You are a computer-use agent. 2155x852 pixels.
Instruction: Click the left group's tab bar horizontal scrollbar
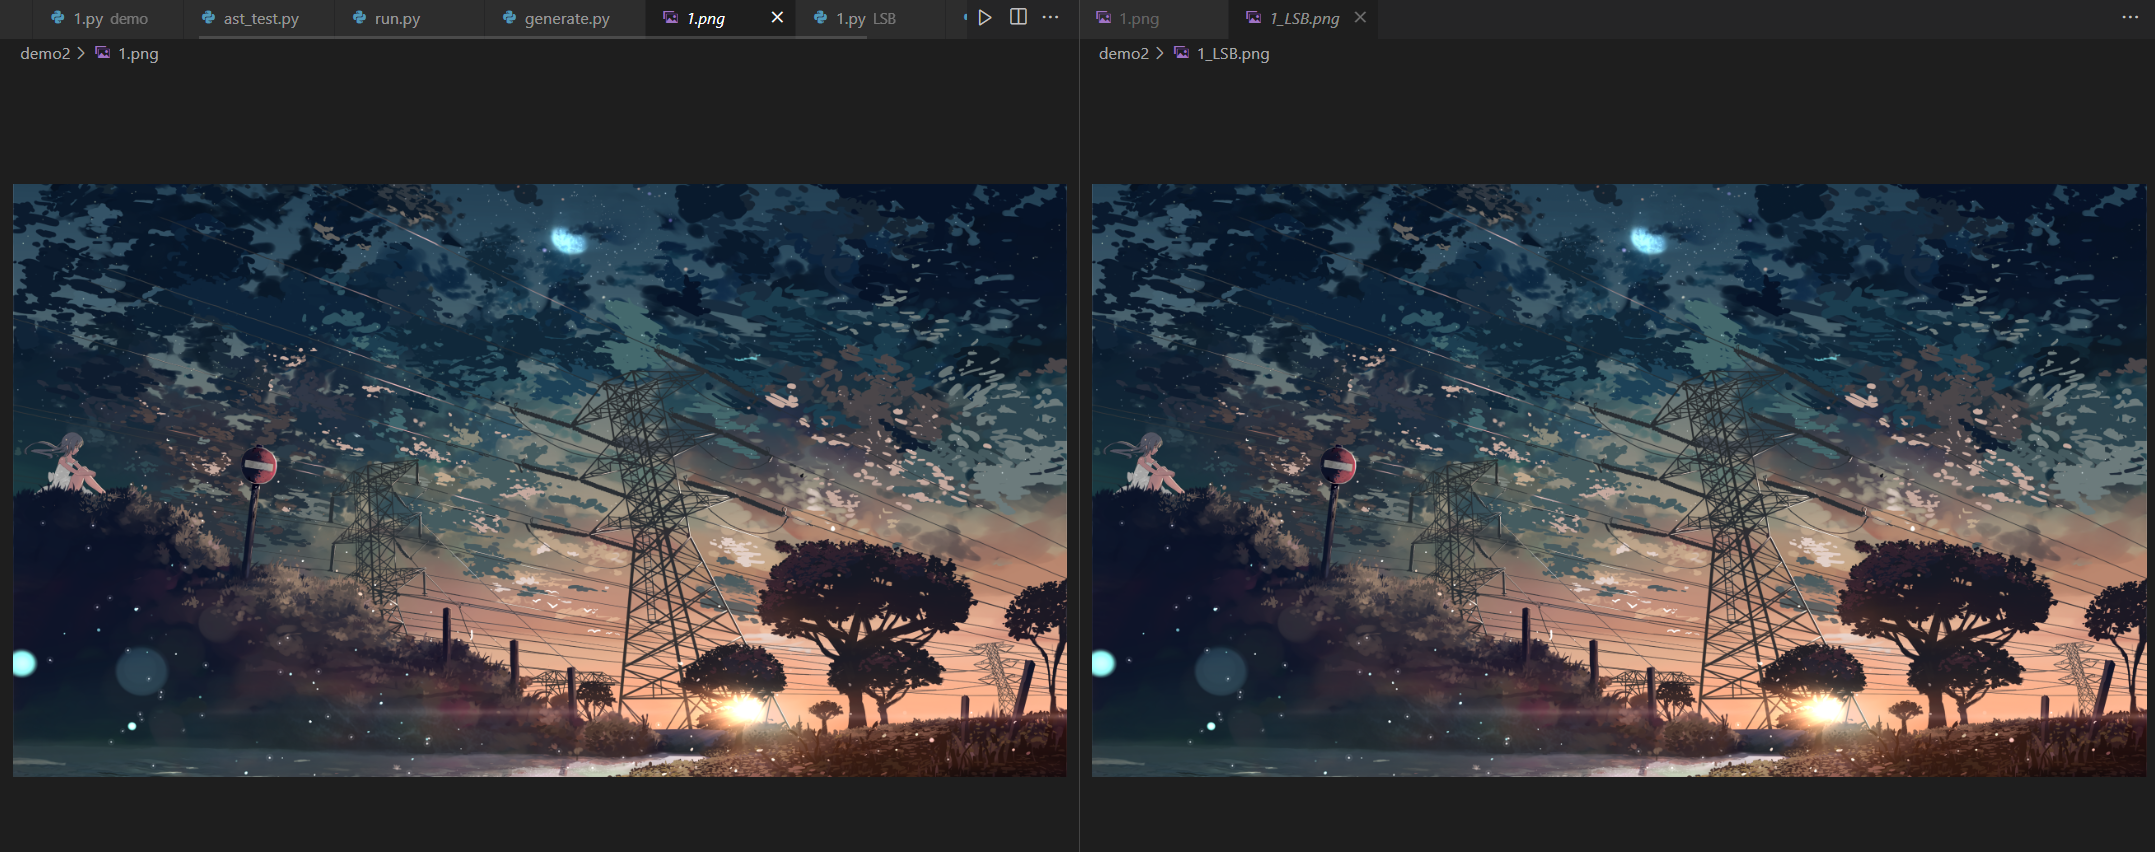click(x=532, y=37)
